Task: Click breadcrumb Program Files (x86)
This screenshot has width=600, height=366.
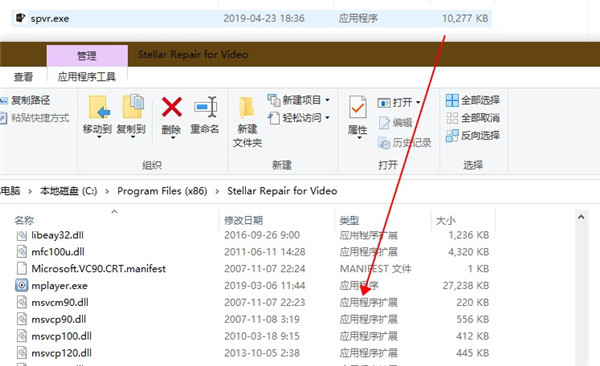Action: 162,191
